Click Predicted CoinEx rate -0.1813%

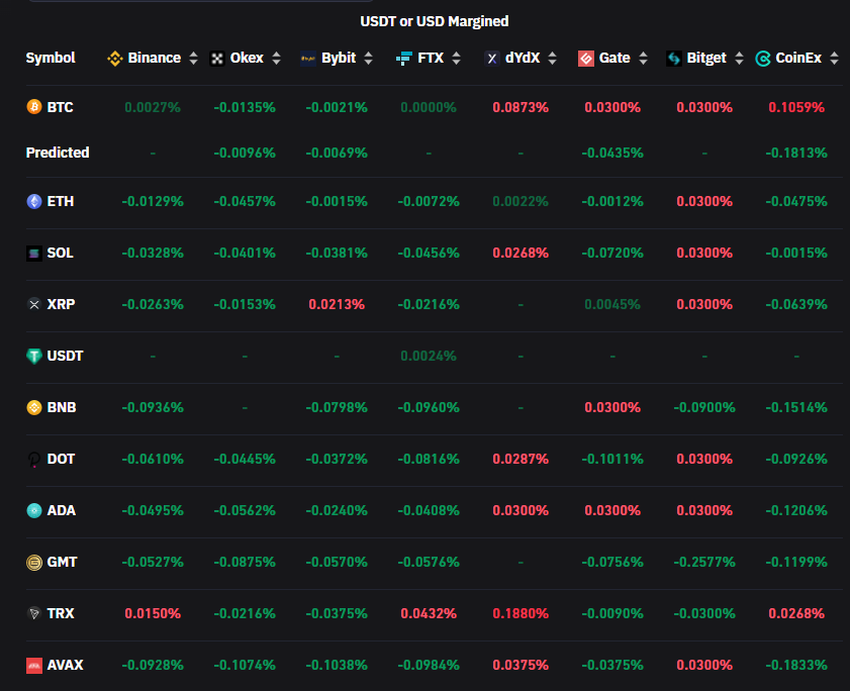coord(796,153)
